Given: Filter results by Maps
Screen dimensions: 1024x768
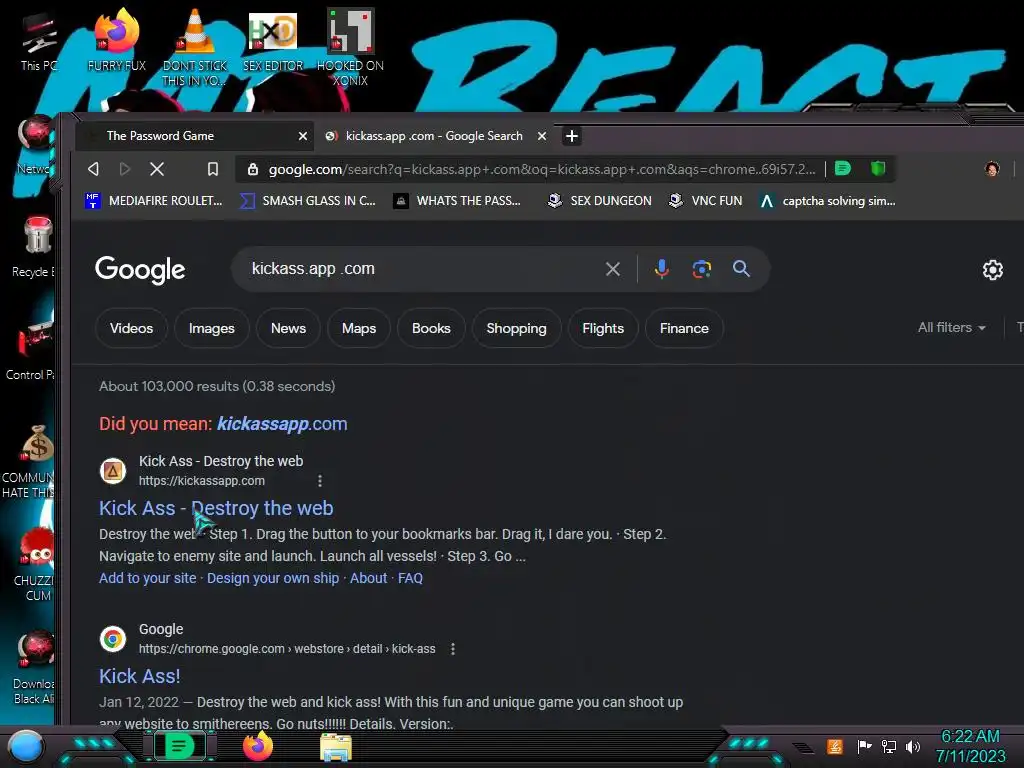Looking at the screenshot, I should click(x=359, y=328).
